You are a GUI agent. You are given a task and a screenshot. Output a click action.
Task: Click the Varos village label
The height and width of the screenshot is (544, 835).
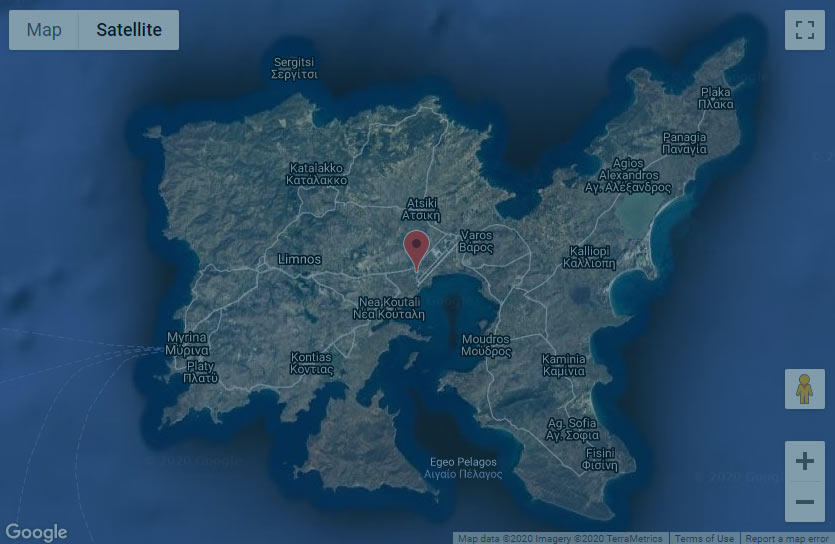(476, 241)
